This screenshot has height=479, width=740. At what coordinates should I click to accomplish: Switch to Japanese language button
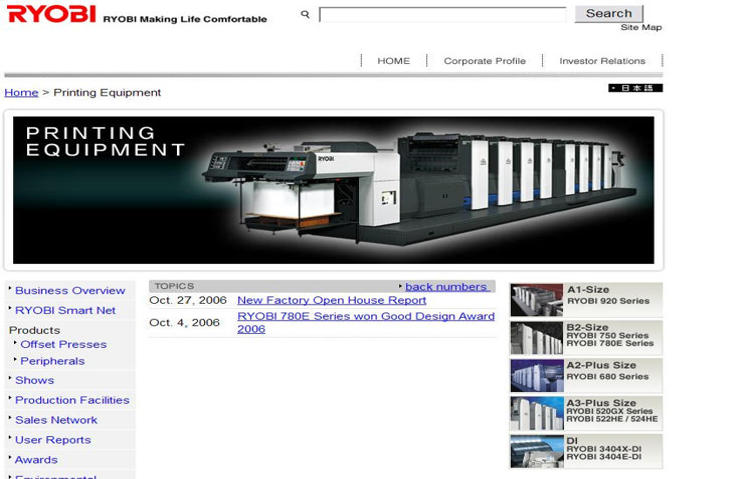[635, 88]
